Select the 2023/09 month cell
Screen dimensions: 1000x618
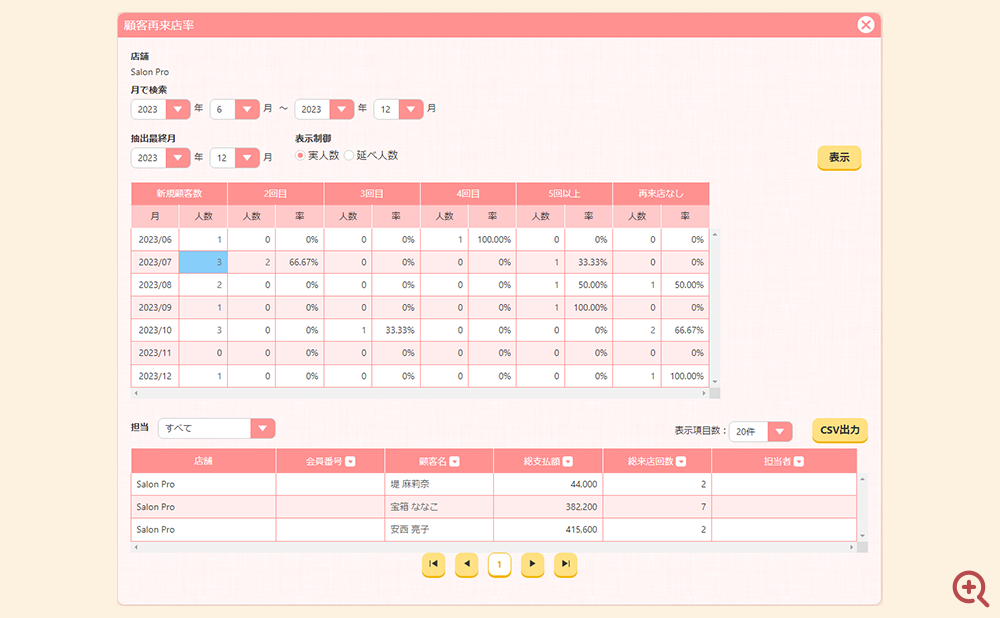(x=155, y=307)
